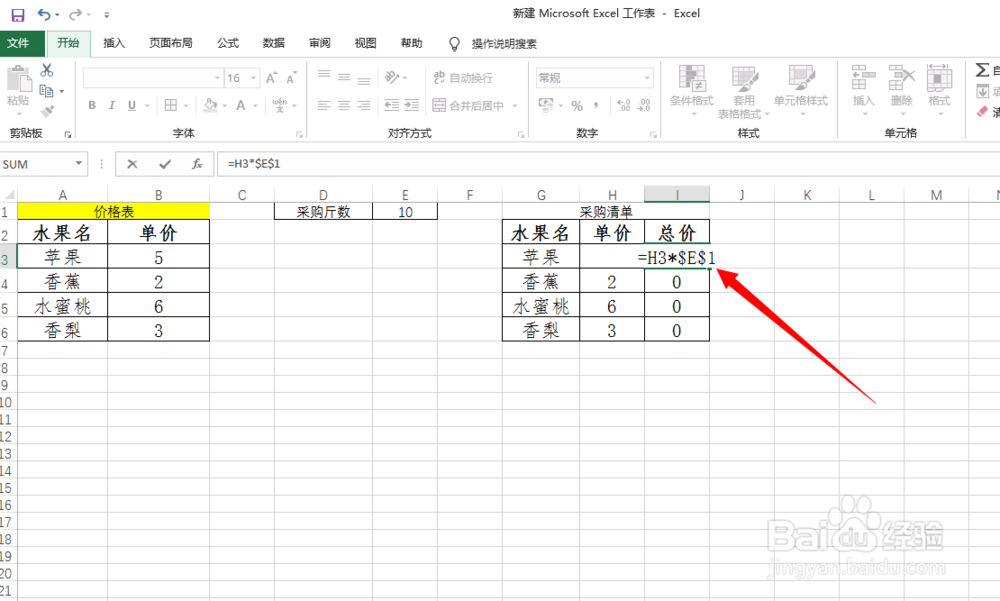Viewport: 1000px width, 601px height.
Task: Open 单元格样式 cell styles
Action: click(x=801, y=89)
